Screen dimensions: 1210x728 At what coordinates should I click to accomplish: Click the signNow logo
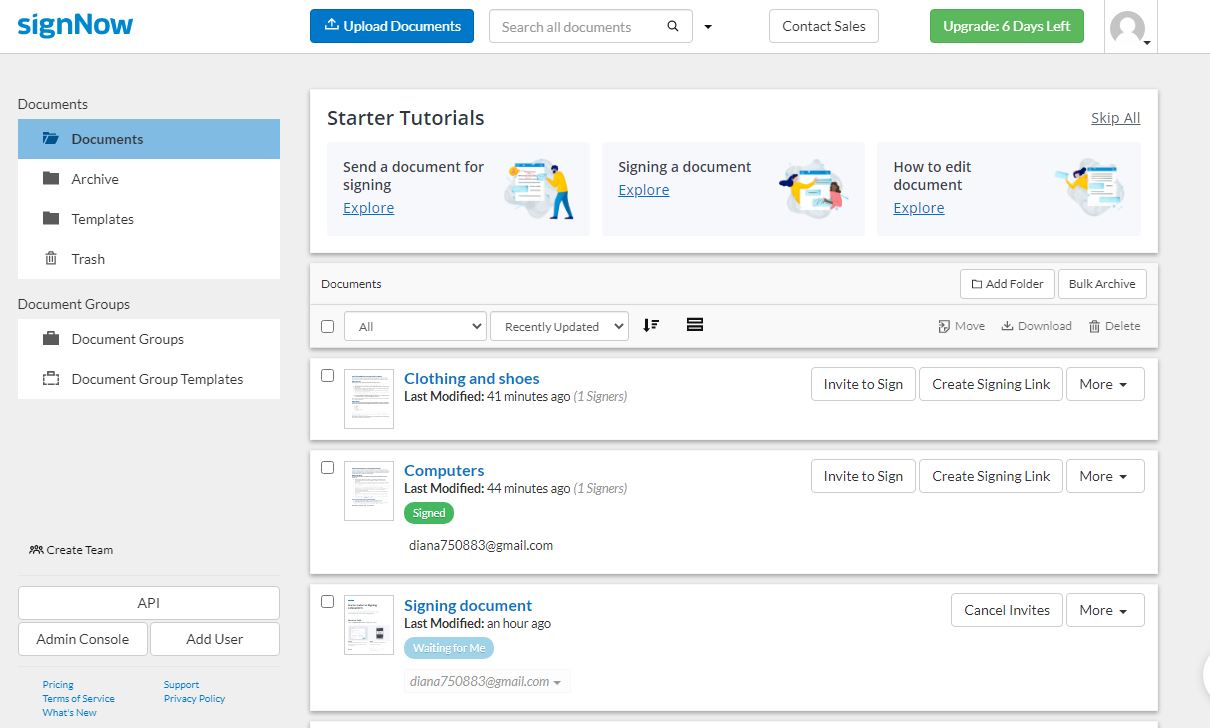75,24
